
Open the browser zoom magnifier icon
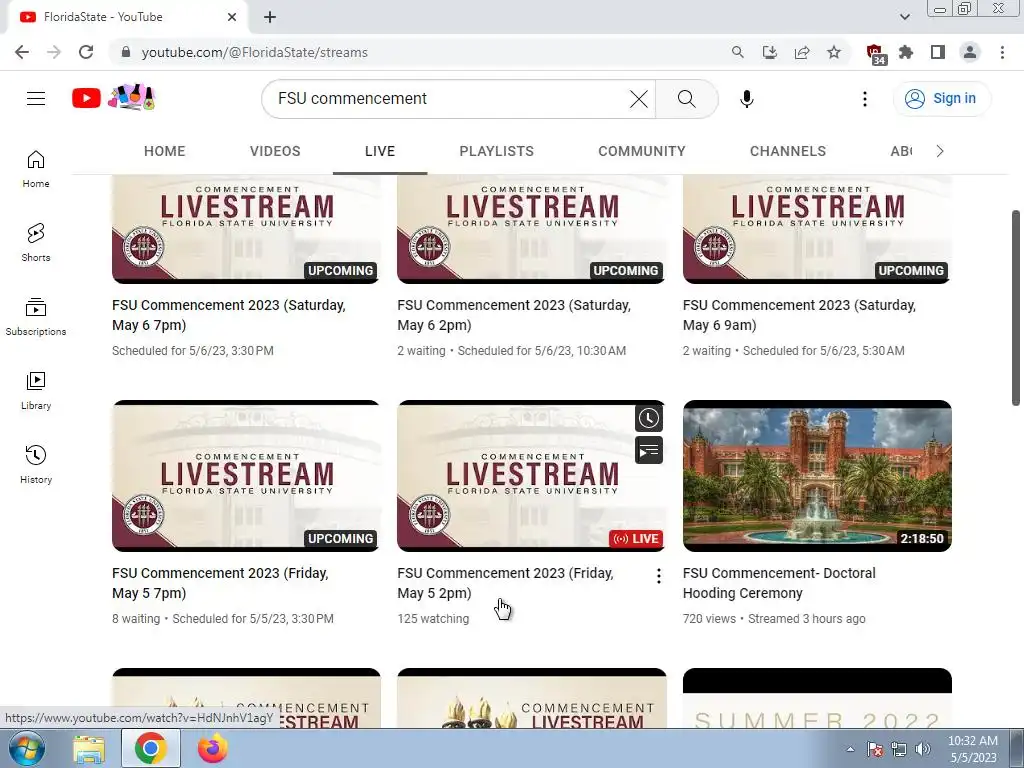[x=737, y=52]
